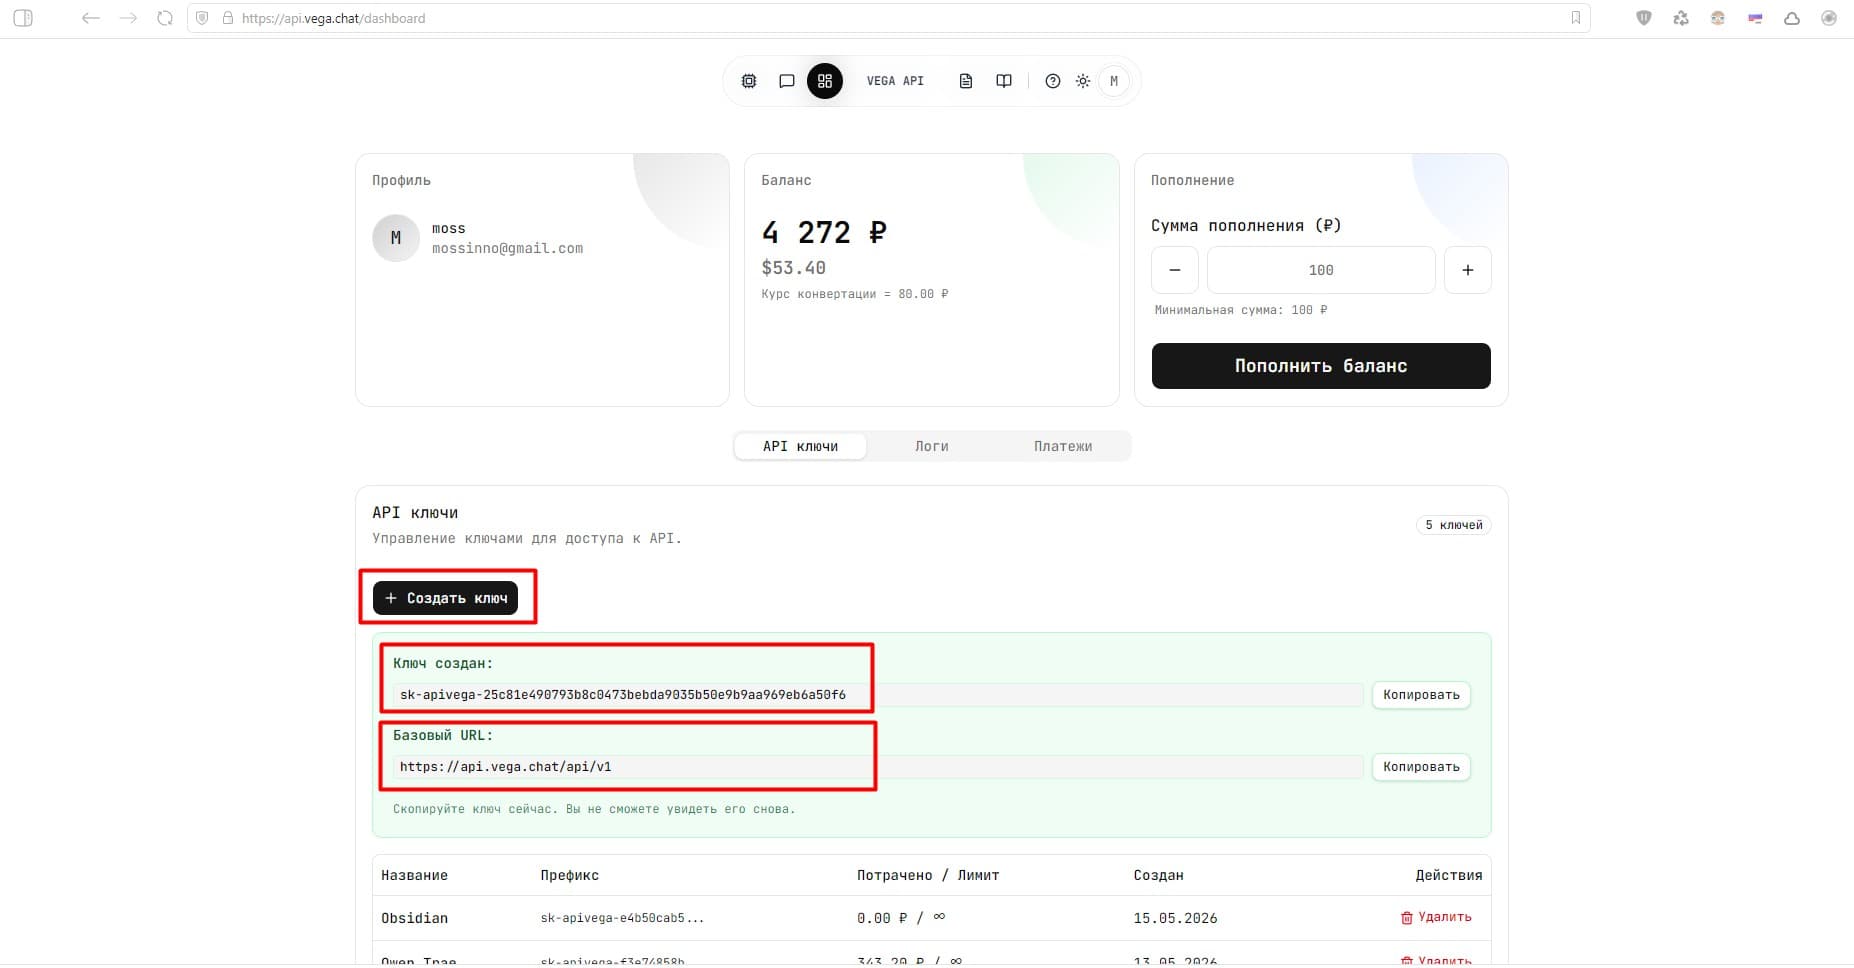Click the dollar balance $53.40

(793, 268)
